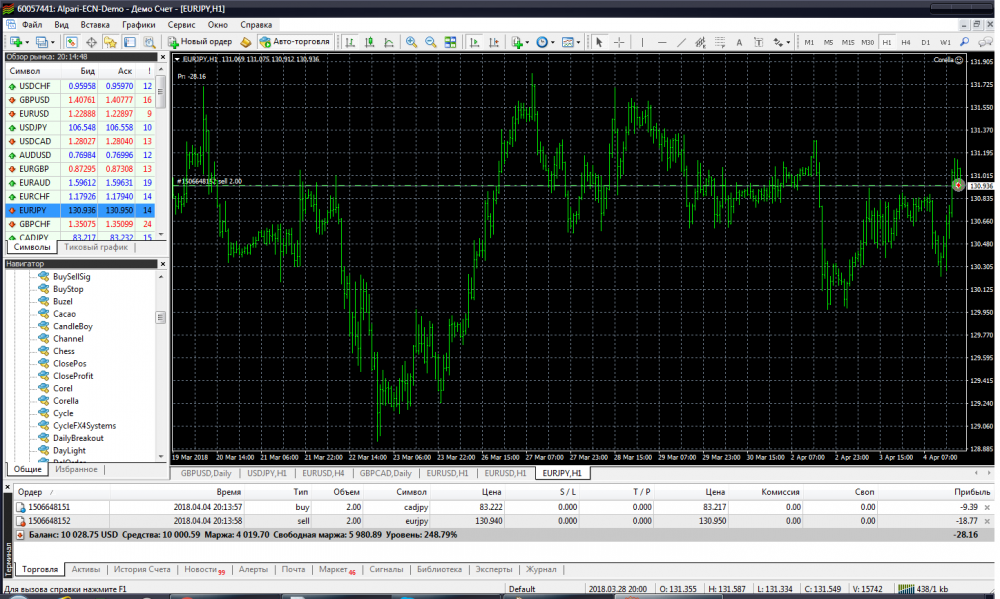Click the Tile Windows icon
The image size is (1000, 599).
450,42
